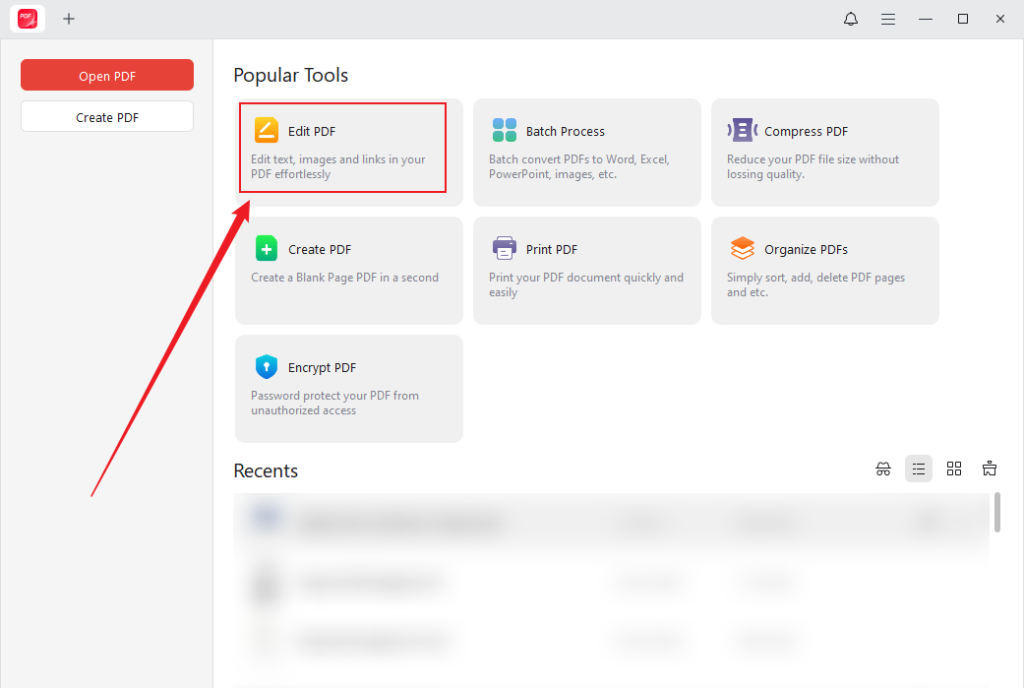Screen dimensions: 1024x688
Task: Enable private mode in Recents
Action: coord(883,468)
